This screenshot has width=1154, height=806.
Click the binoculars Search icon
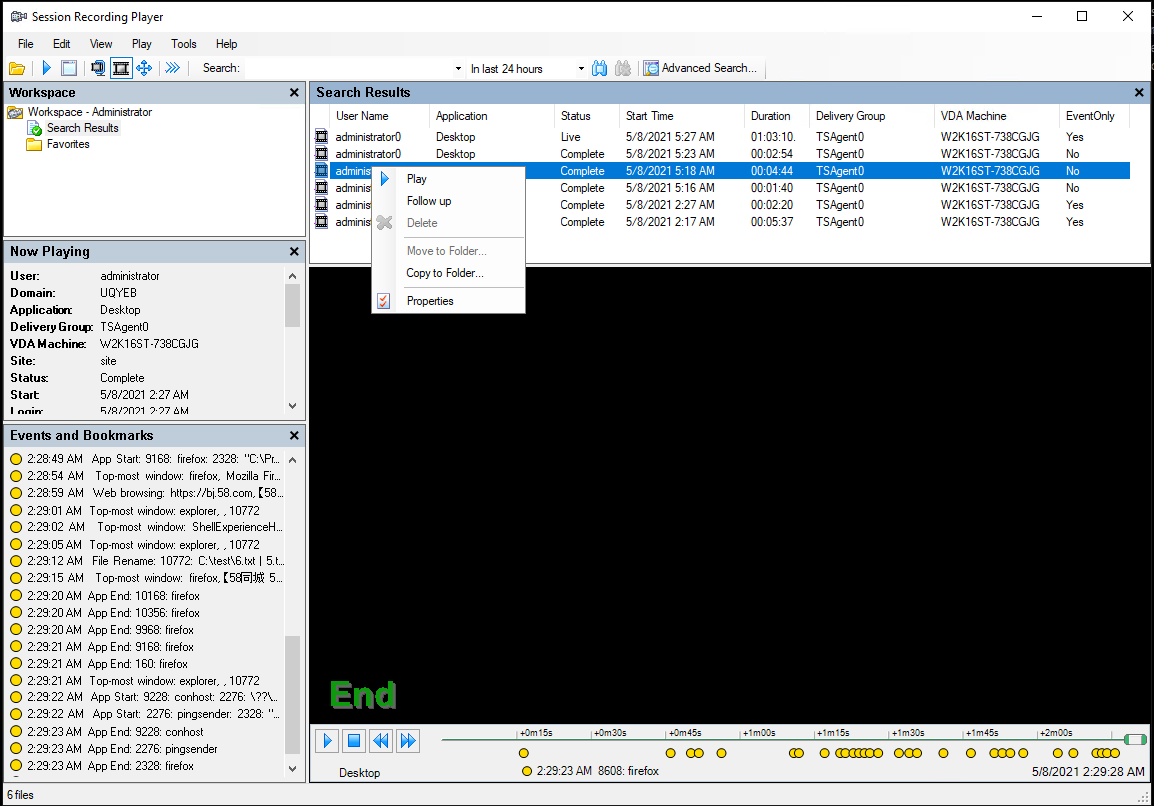[600, 68]
